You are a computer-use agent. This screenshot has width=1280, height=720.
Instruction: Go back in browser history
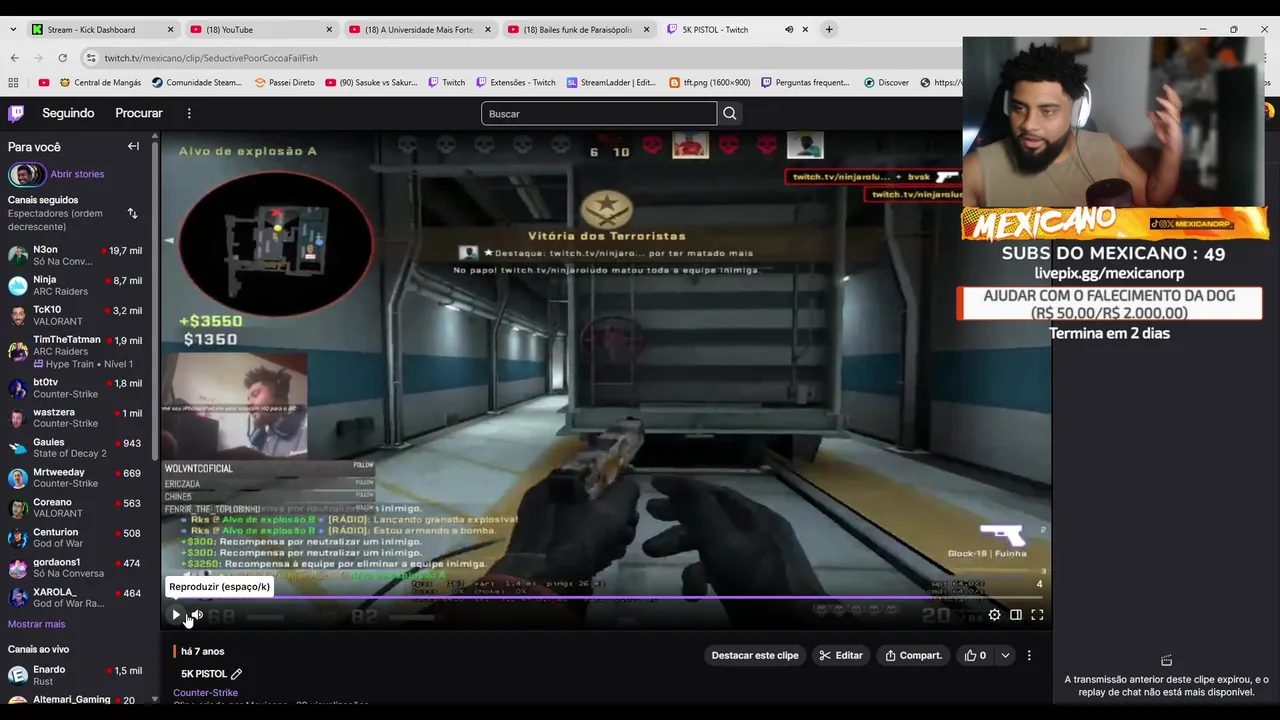point(14,58)
